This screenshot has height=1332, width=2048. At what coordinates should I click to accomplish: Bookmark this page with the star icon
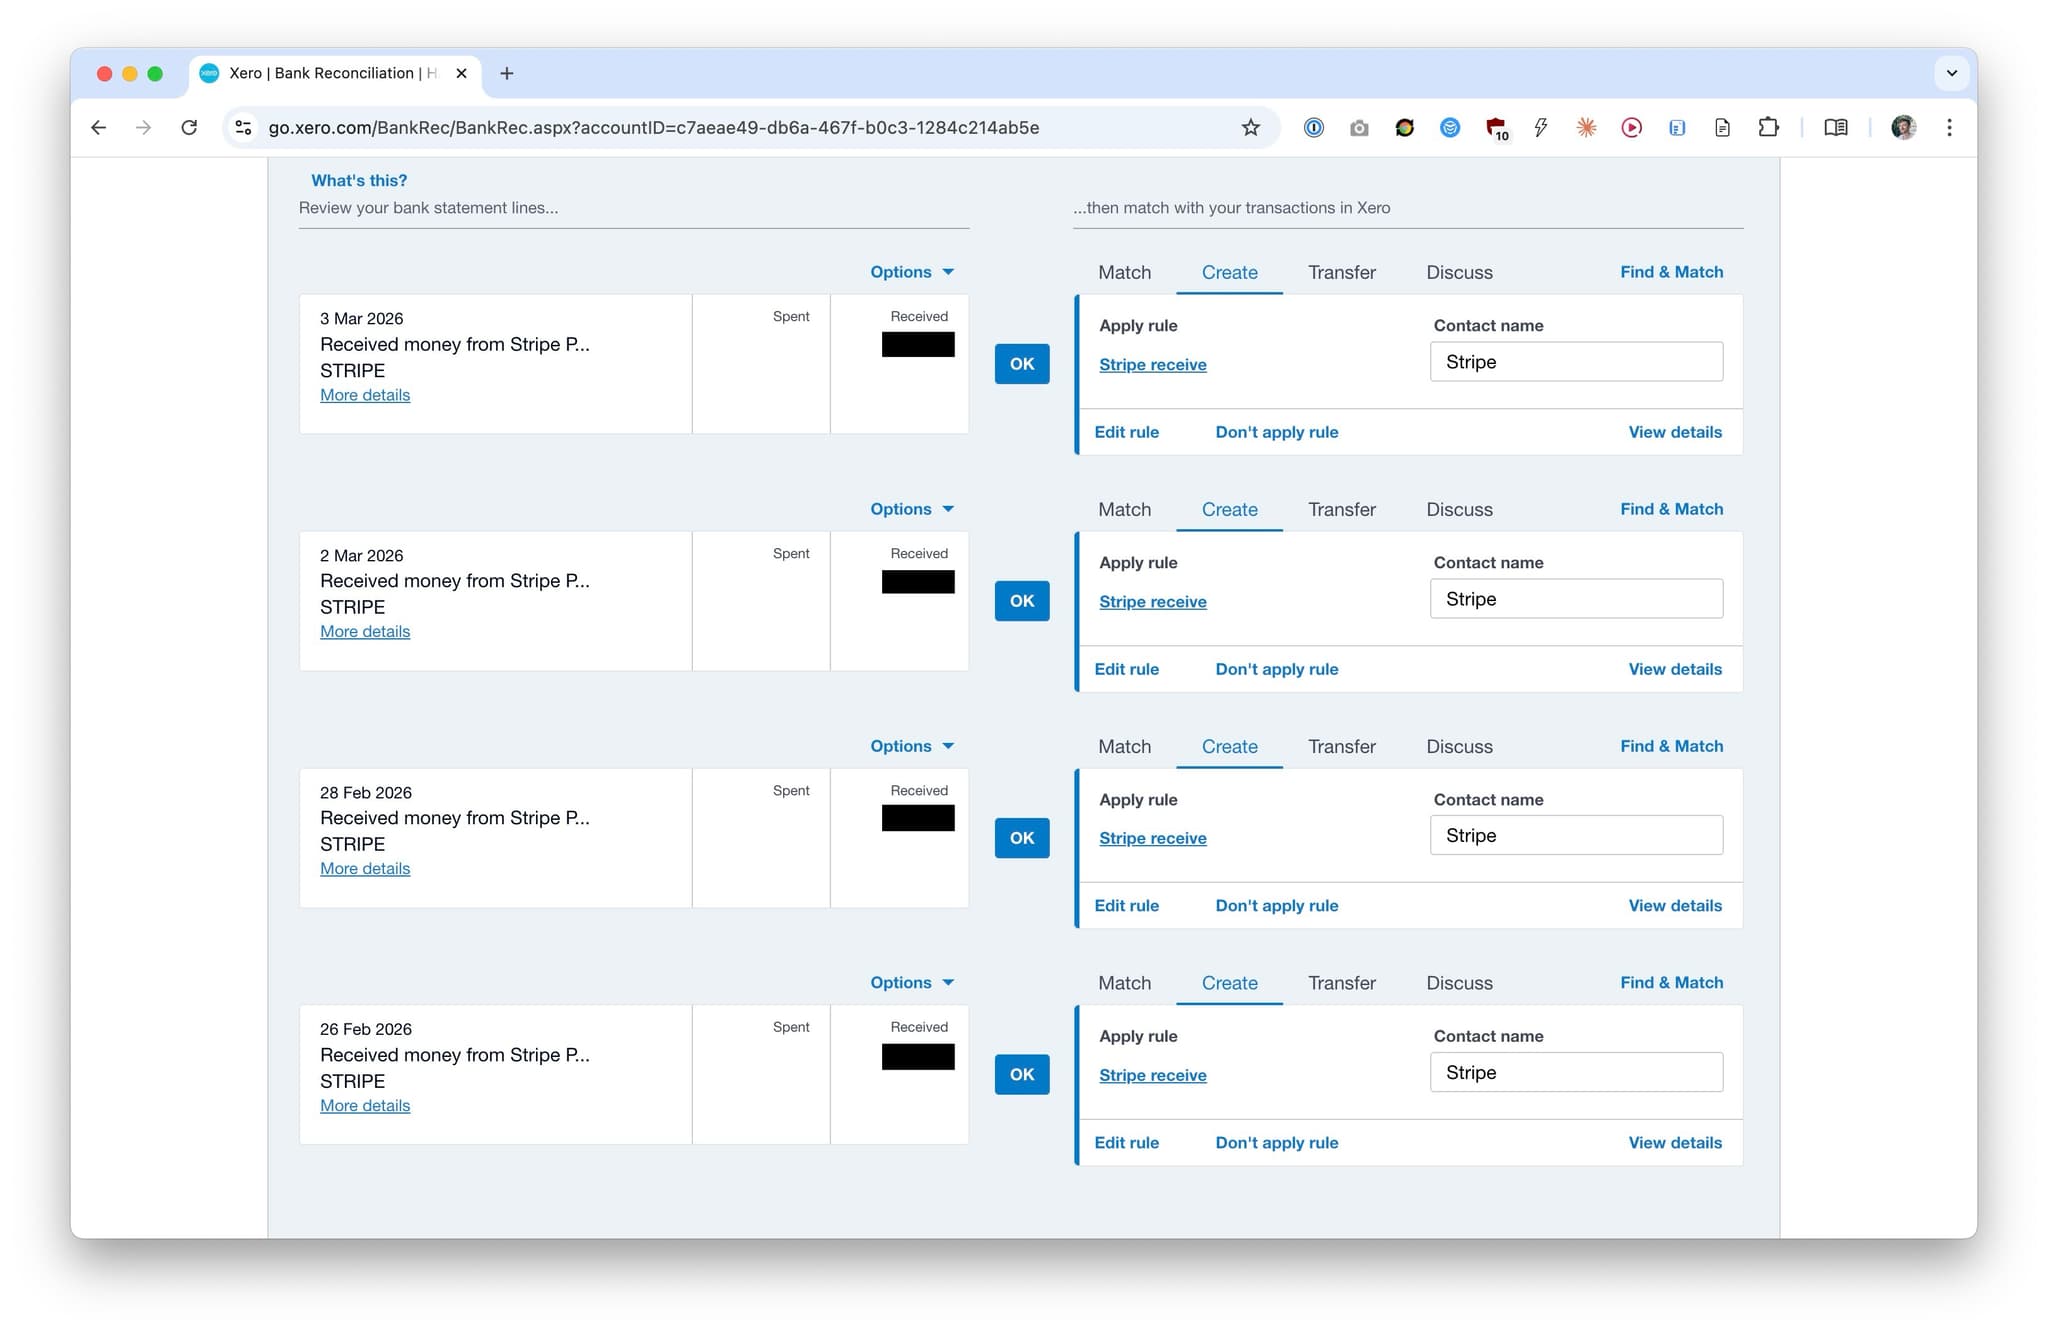(x=1250, y=127)
